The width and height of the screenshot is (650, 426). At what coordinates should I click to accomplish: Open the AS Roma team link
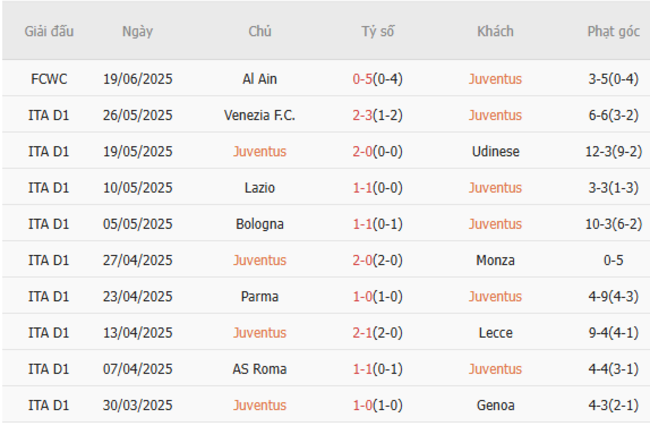[259, 369]
